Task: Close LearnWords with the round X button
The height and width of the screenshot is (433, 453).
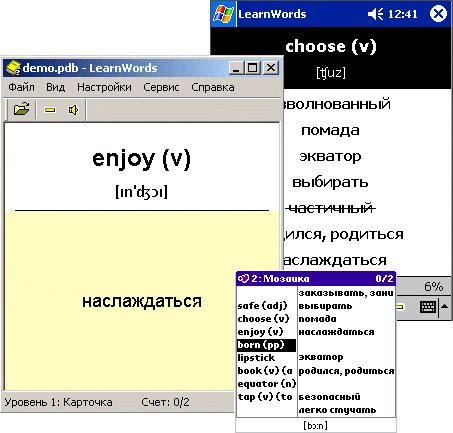Action: (438, 14)
